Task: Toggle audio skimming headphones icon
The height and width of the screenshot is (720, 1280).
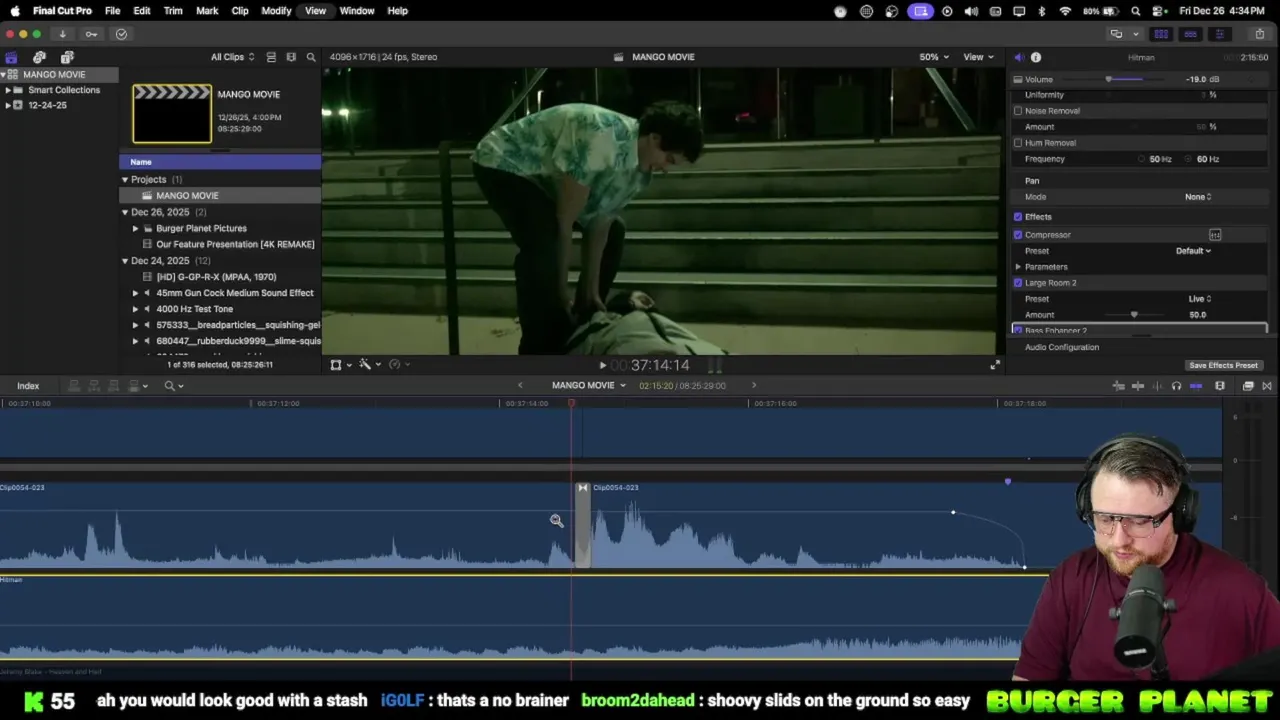Action: coord(1176,386)
